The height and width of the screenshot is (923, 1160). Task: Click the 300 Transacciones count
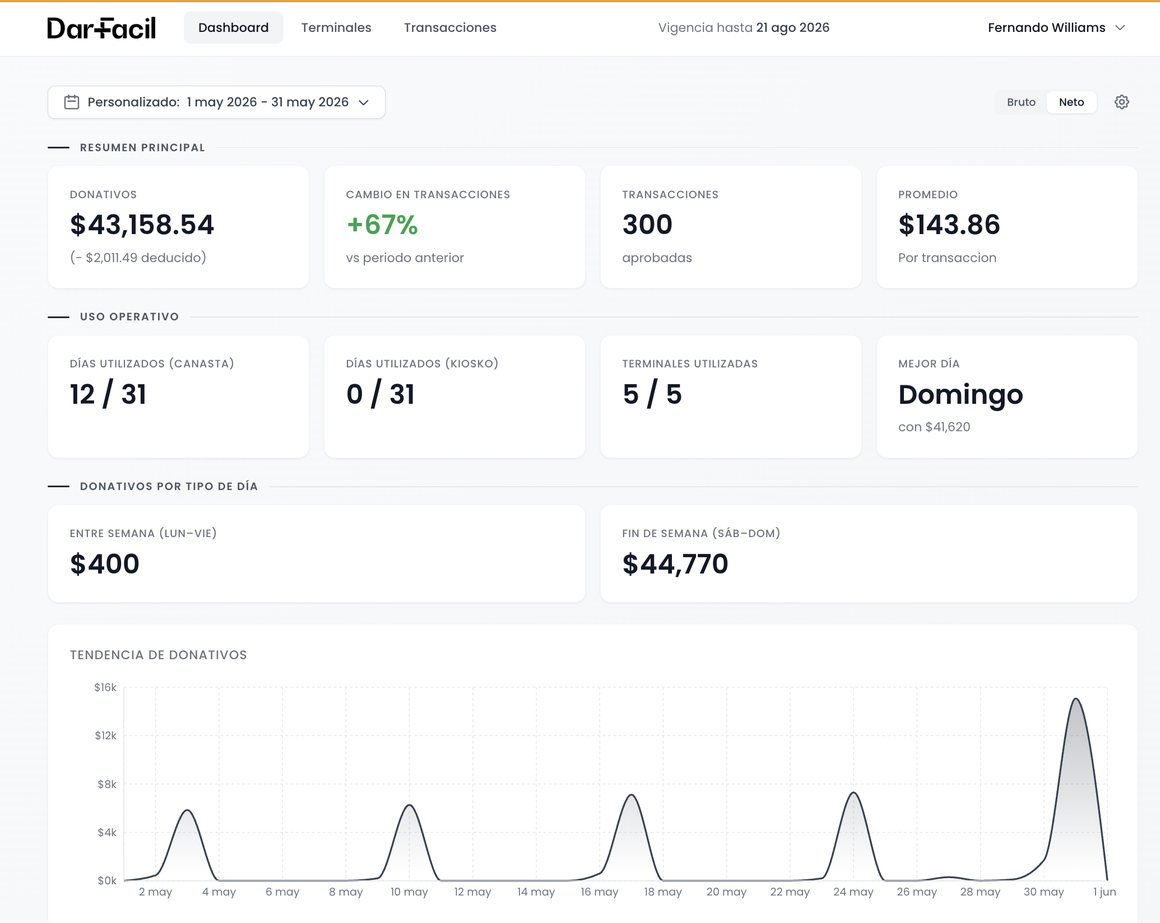coord(647,224)
